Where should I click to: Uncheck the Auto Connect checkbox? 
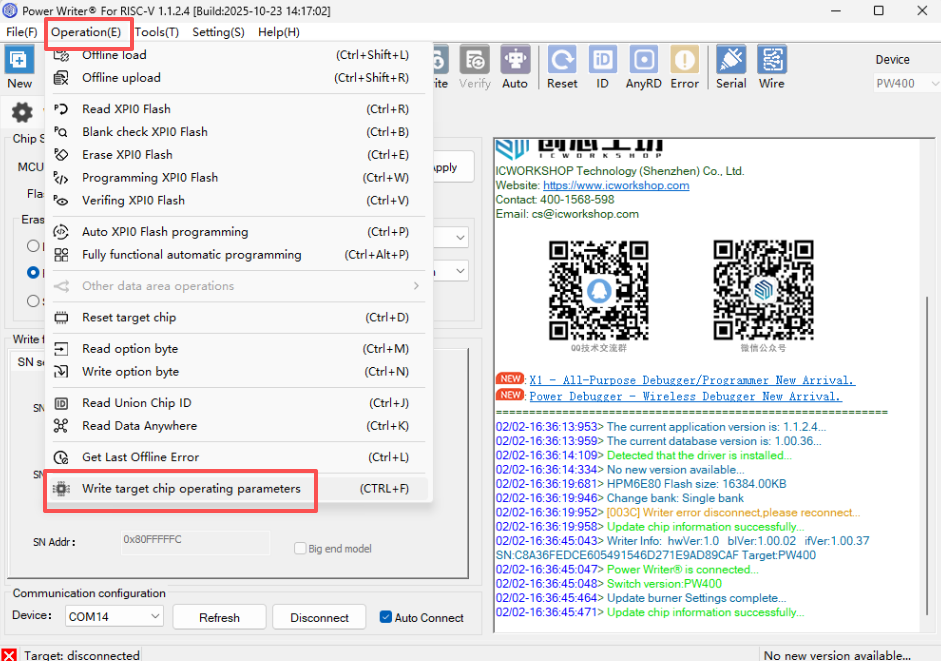(x=386, y=618)
